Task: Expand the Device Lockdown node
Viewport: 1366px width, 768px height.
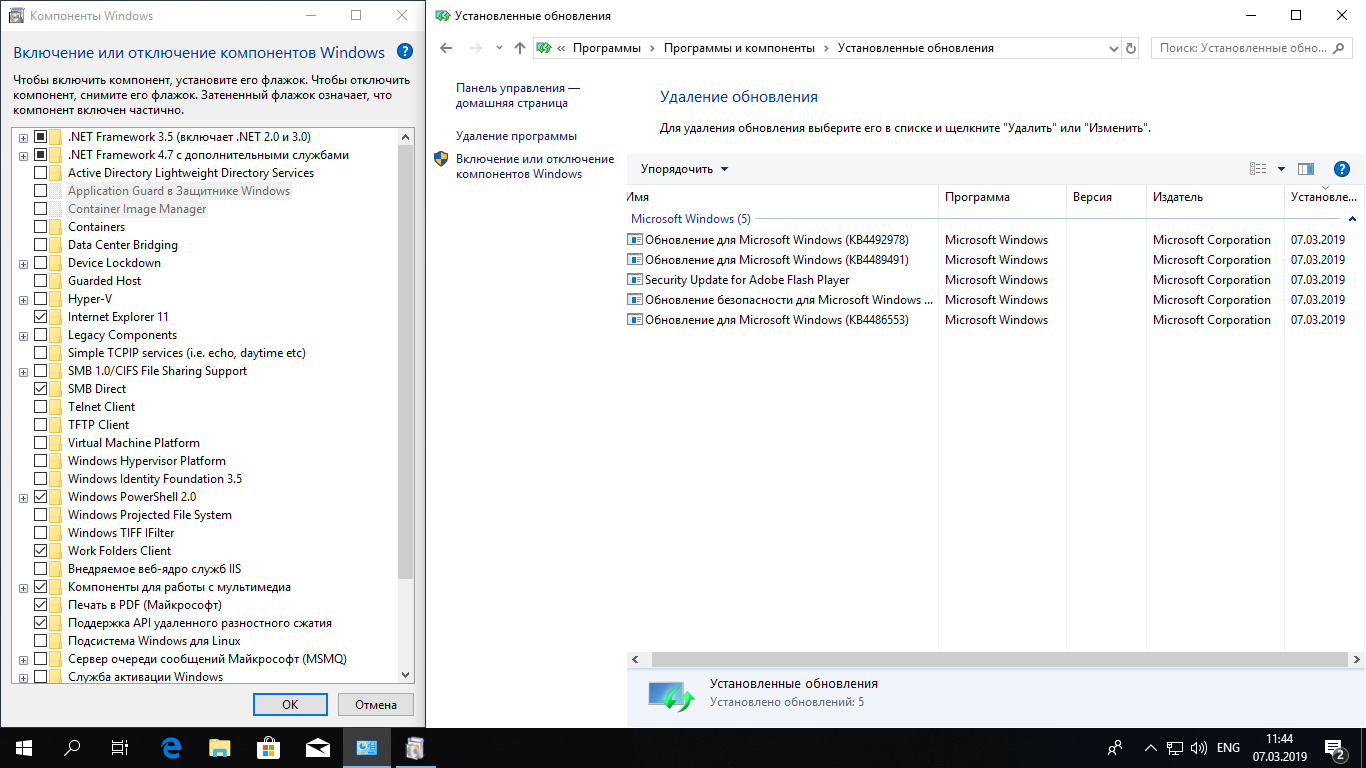Action: tap(23, 263)
